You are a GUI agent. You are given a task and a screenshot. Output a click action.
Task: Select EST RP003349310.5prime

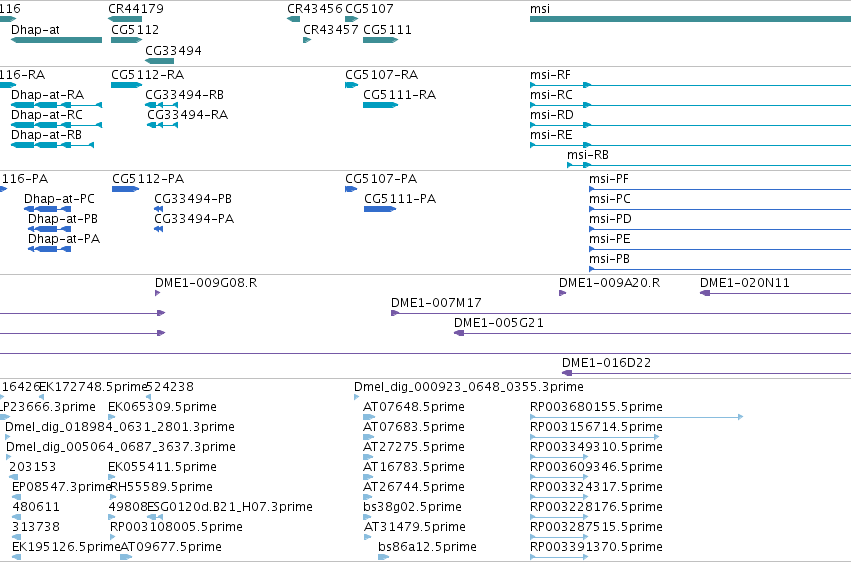click(x=559, y=457)
